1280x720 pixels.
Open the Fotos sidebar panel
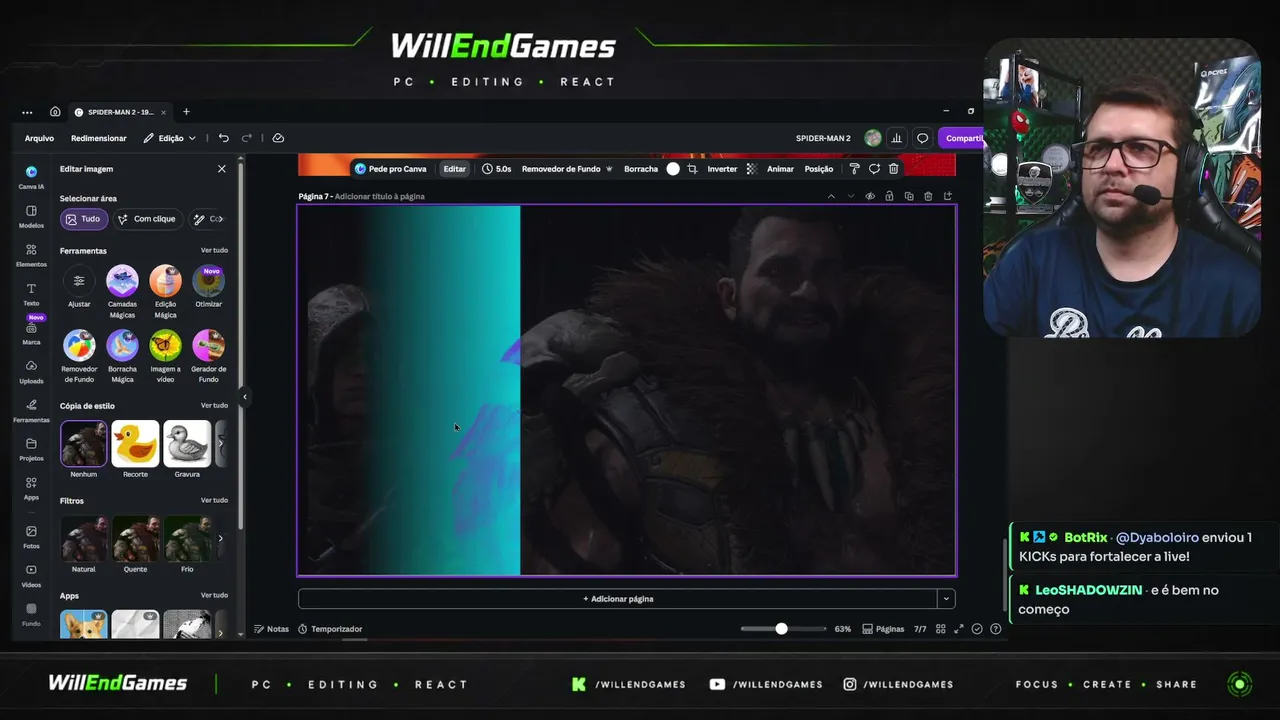pos(31,537)
